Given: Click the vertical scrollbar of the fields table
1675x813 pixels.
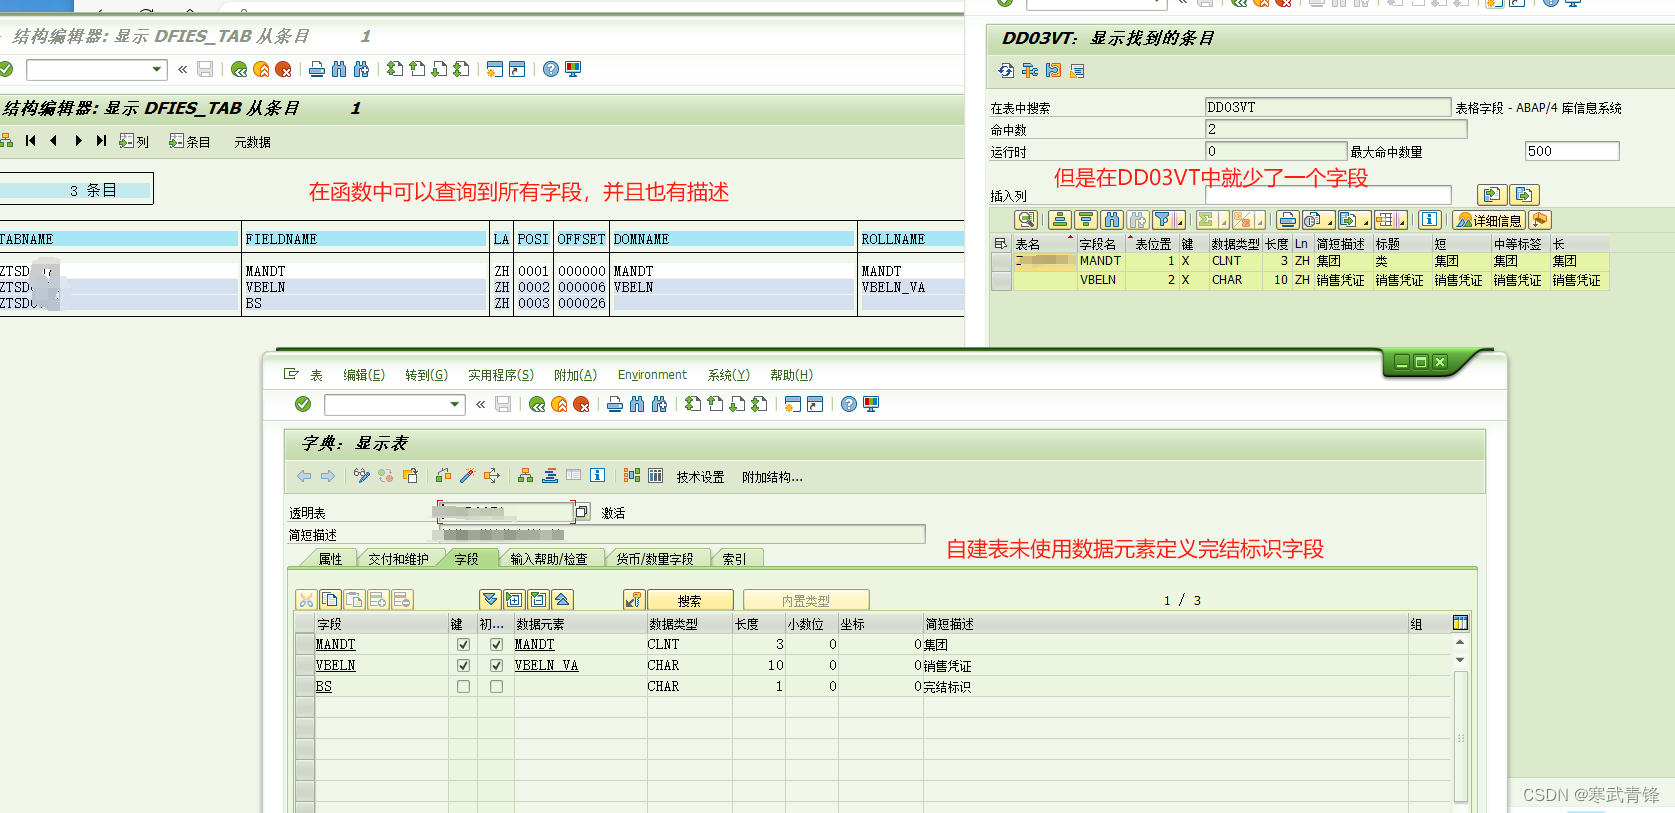Looking at the screenshot, I should 1460,735.
